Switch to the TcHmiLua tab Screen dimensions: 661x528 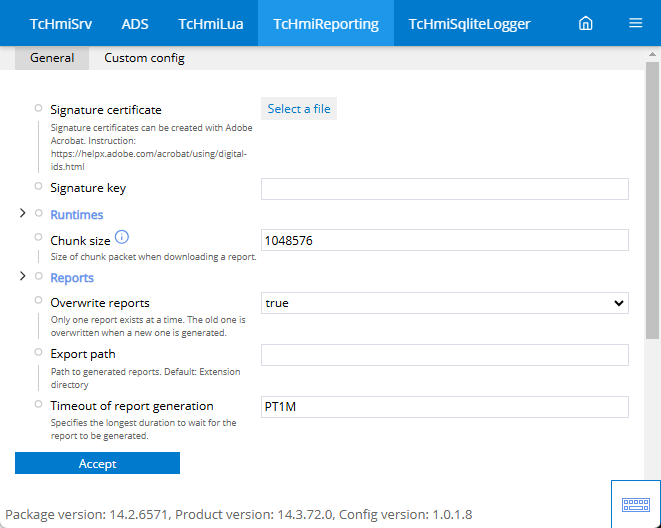pyautogui.click(x=210, y=24)
